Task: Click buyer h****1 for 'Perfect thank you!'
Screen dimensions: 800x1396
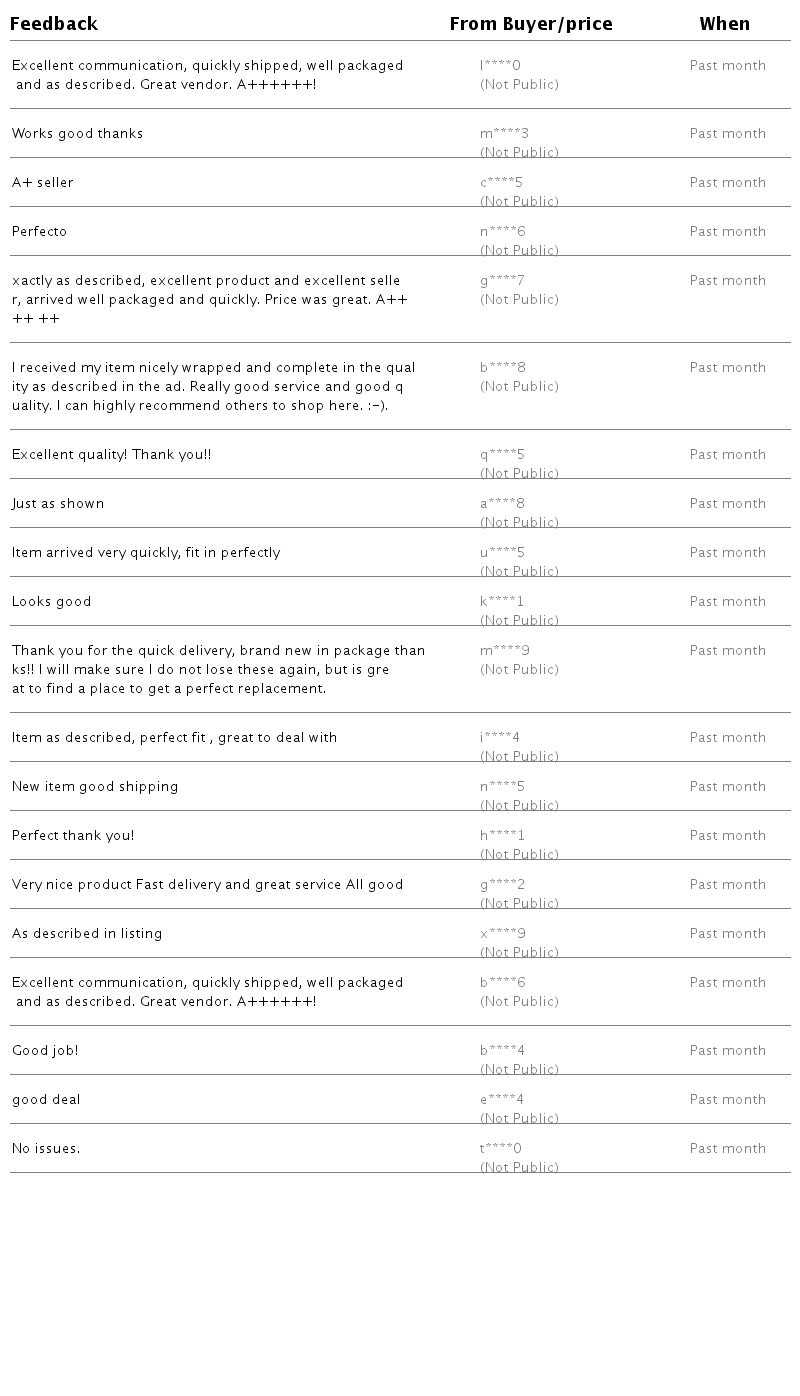Action: coord(502,836)
